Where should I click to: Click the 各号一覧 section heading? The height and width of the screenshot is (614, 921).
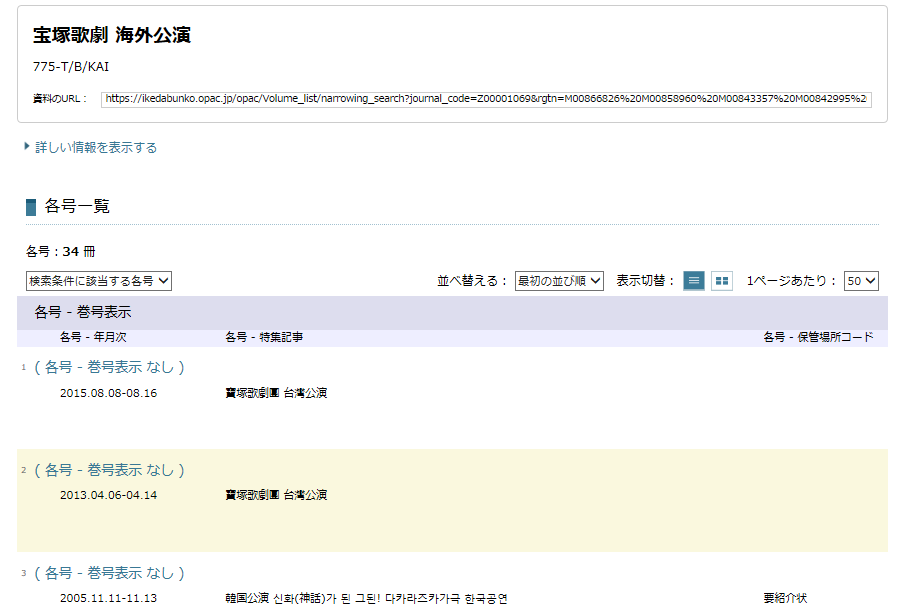(77, 206)
